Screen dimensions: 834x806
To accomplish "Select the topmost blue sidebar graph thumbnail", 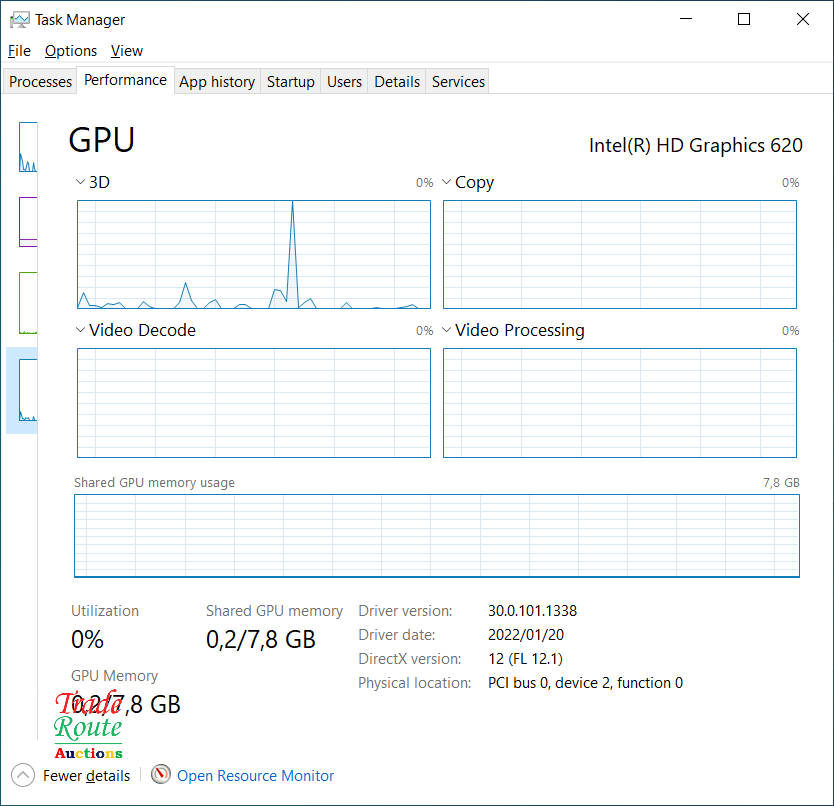I will pyautogui.click(x=28, y=147).
